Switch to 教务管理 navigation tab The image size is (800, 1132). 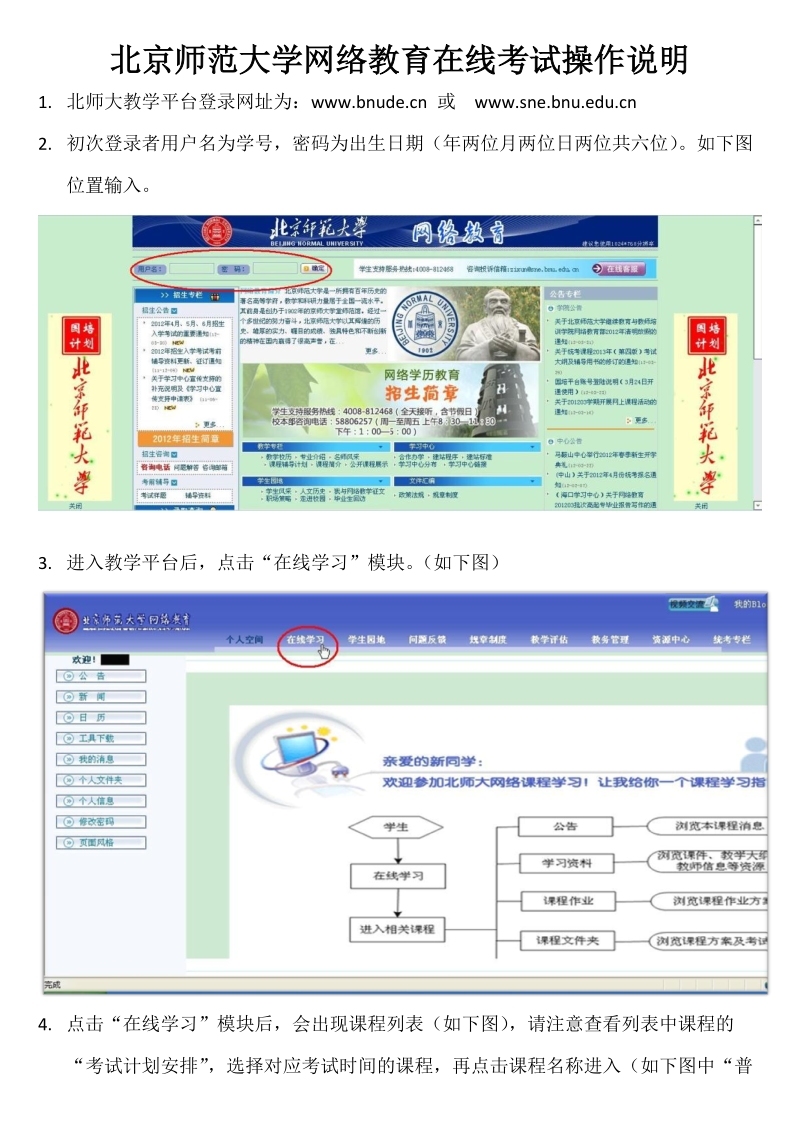(610, 640)
